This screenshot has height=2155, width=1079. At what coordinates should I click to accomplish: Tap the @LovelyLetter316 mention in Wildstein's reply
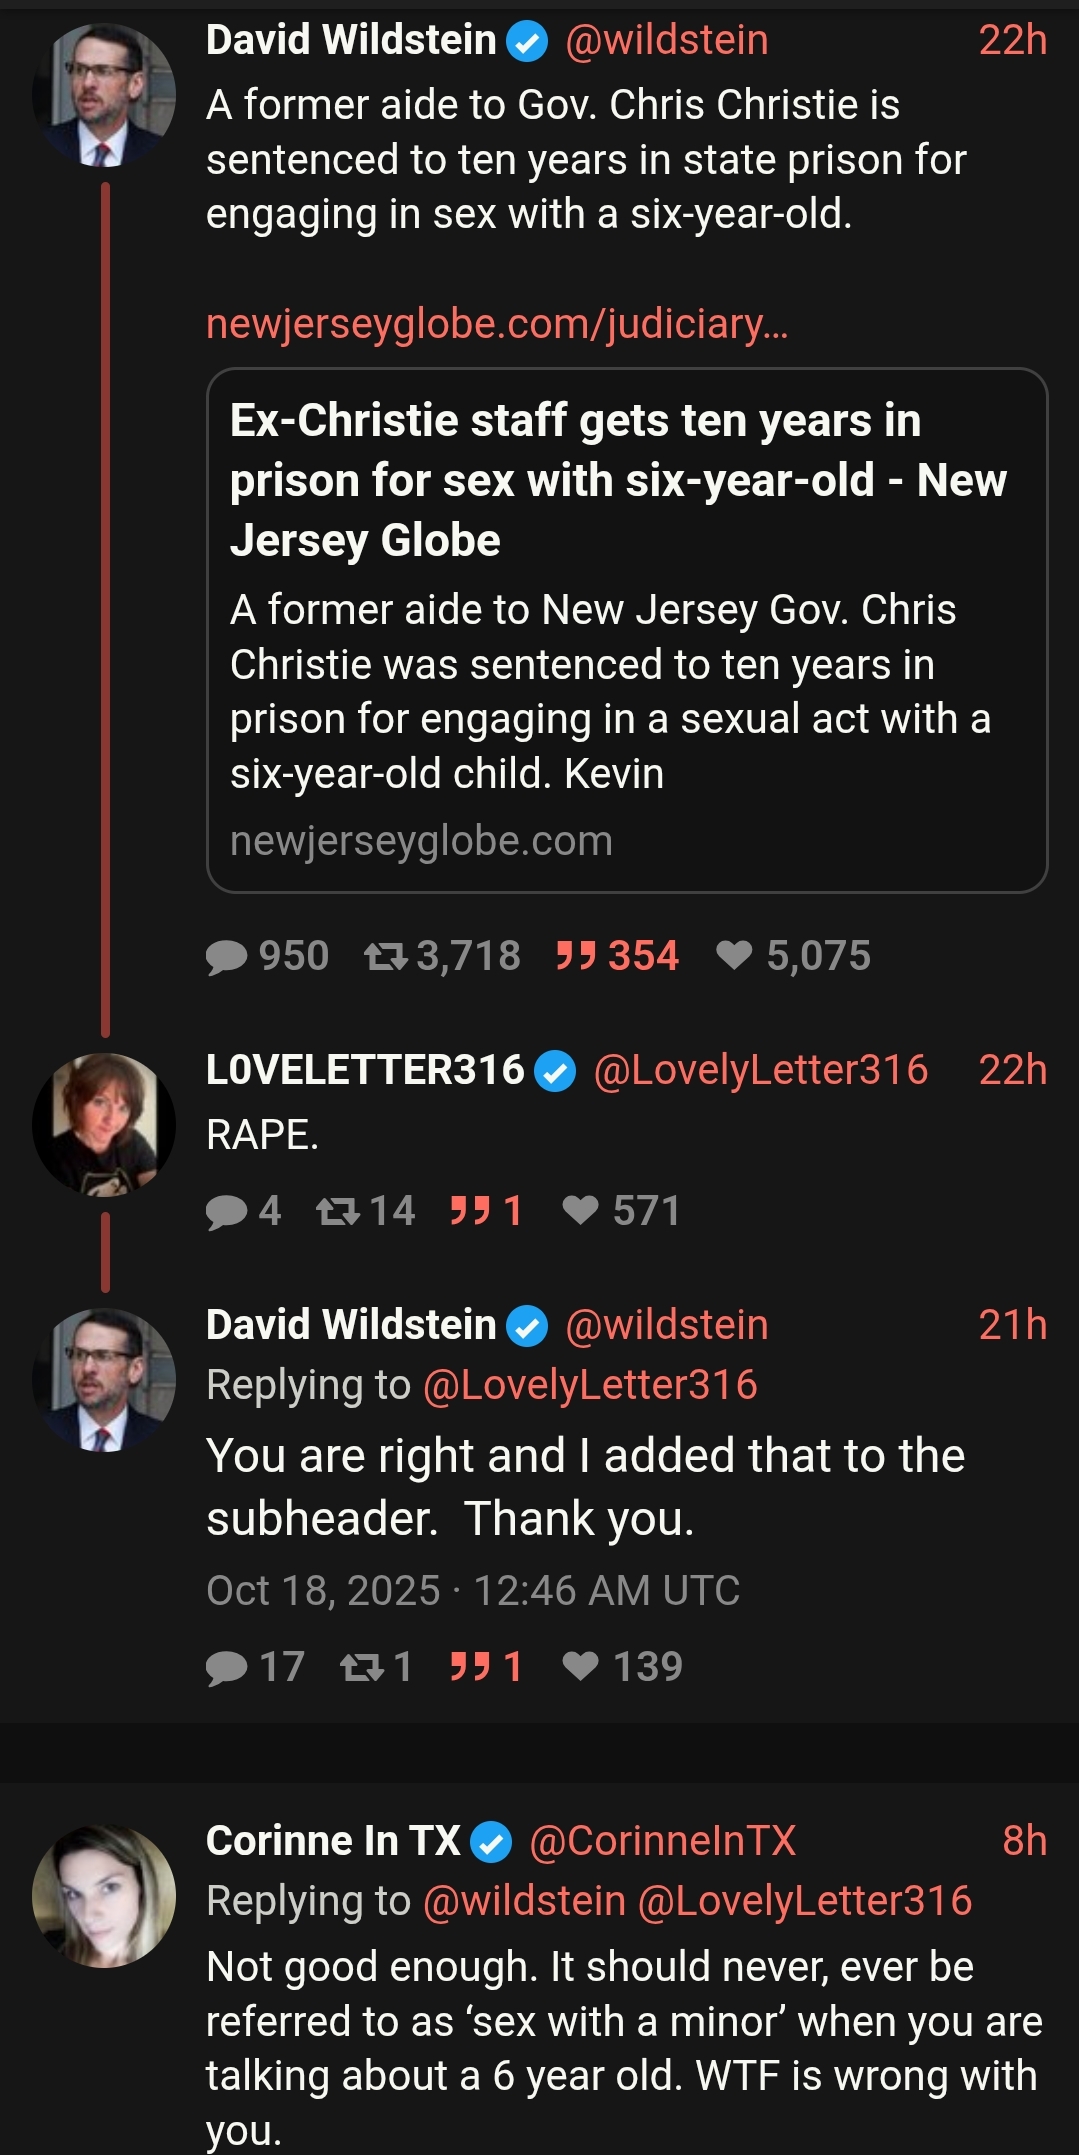point(590,1385)
